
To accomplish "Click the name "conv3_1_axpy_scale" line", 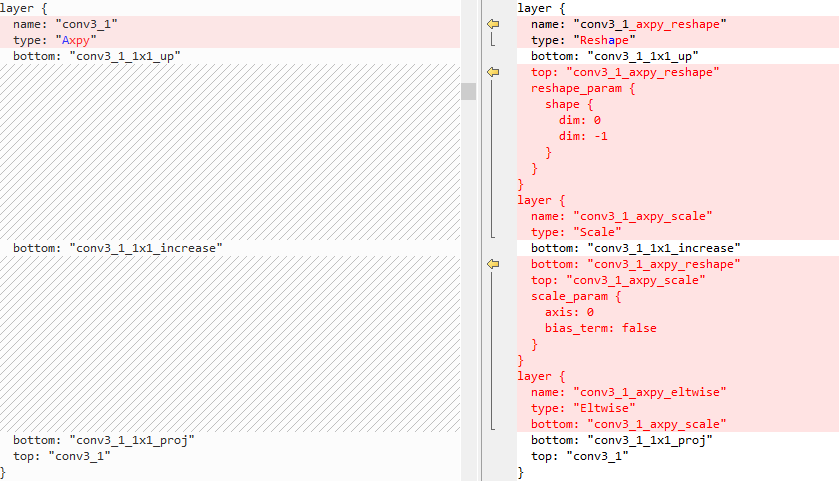I will coord(621,216).
